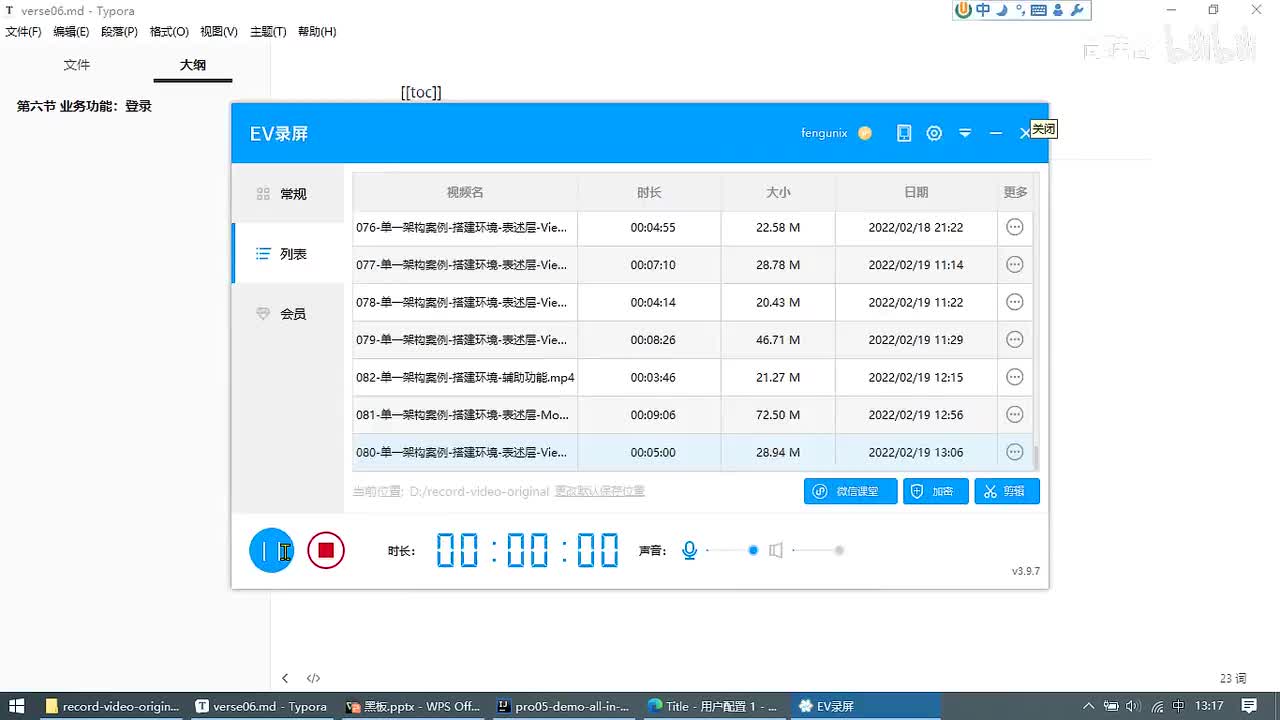Open more options for video 080 row
The height and width of the screenshot is (720, 1280).
(x=1015, y=452)
